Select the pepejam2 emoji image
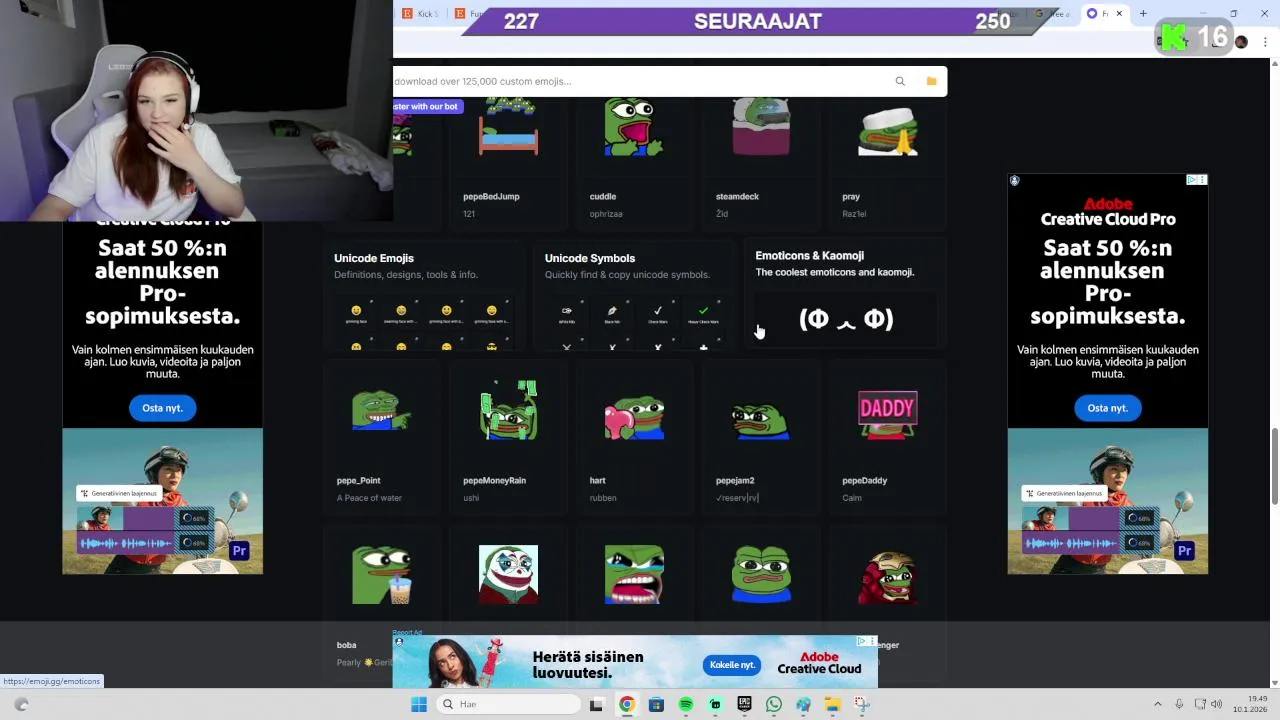 (x=761, y=420)
